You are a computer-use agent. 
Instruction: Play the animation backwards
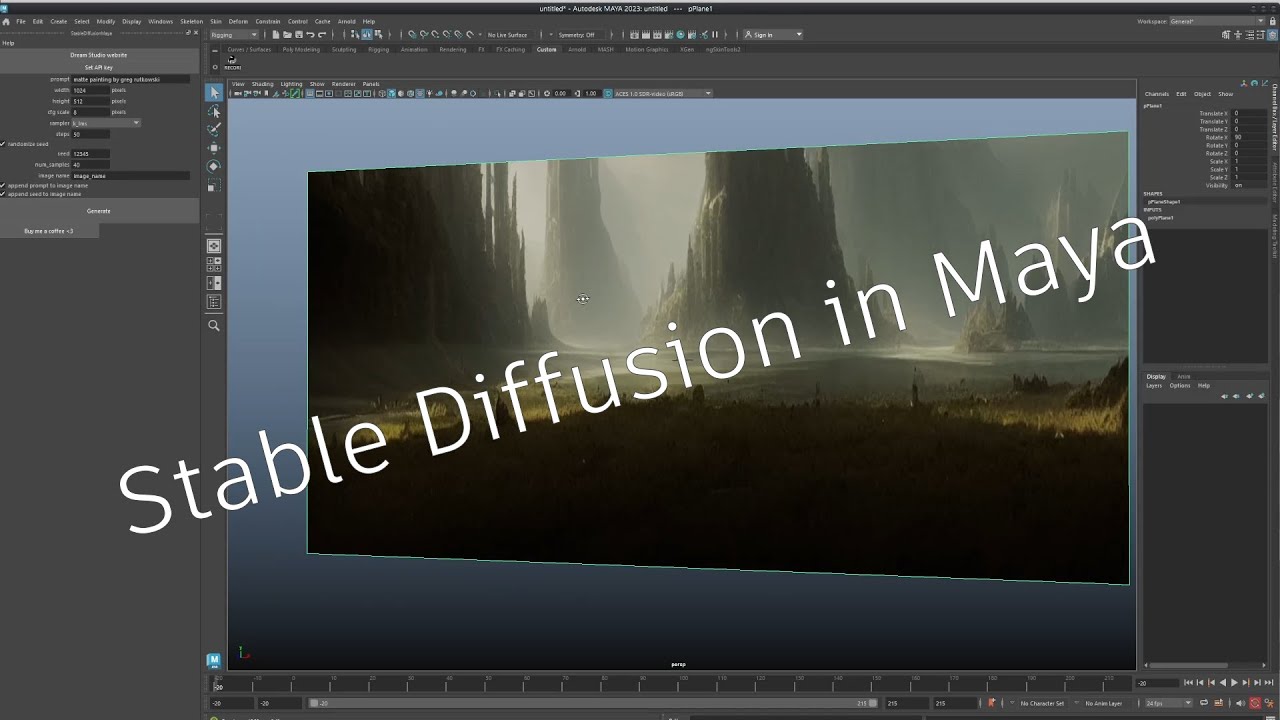point(1222,683)
